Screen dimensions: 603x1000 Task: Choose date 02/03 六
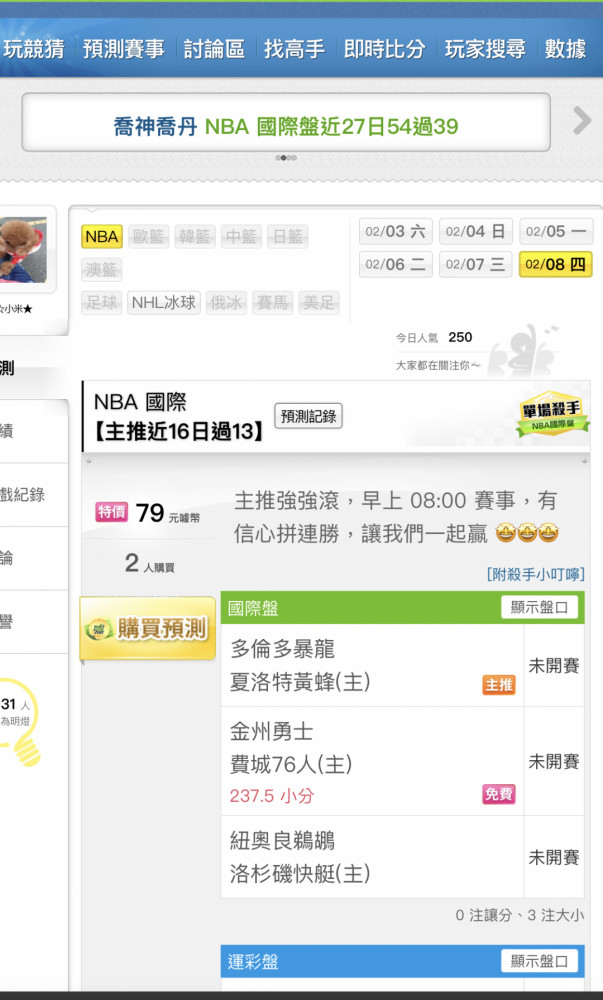click(396, 232)
